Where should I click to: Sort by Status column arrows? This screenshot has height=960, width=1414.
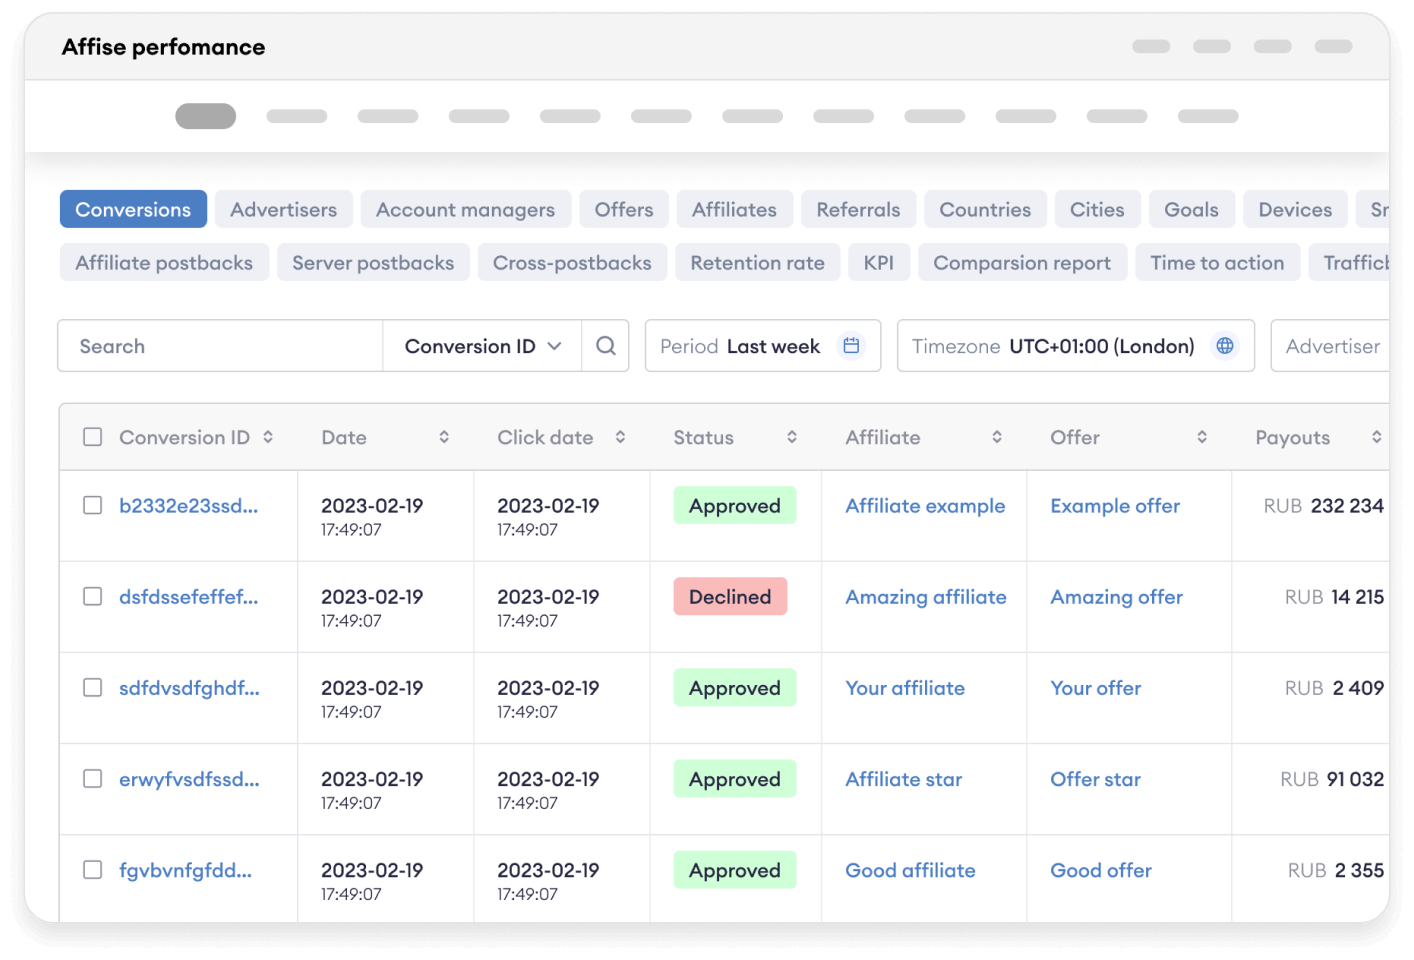[792, 437]
